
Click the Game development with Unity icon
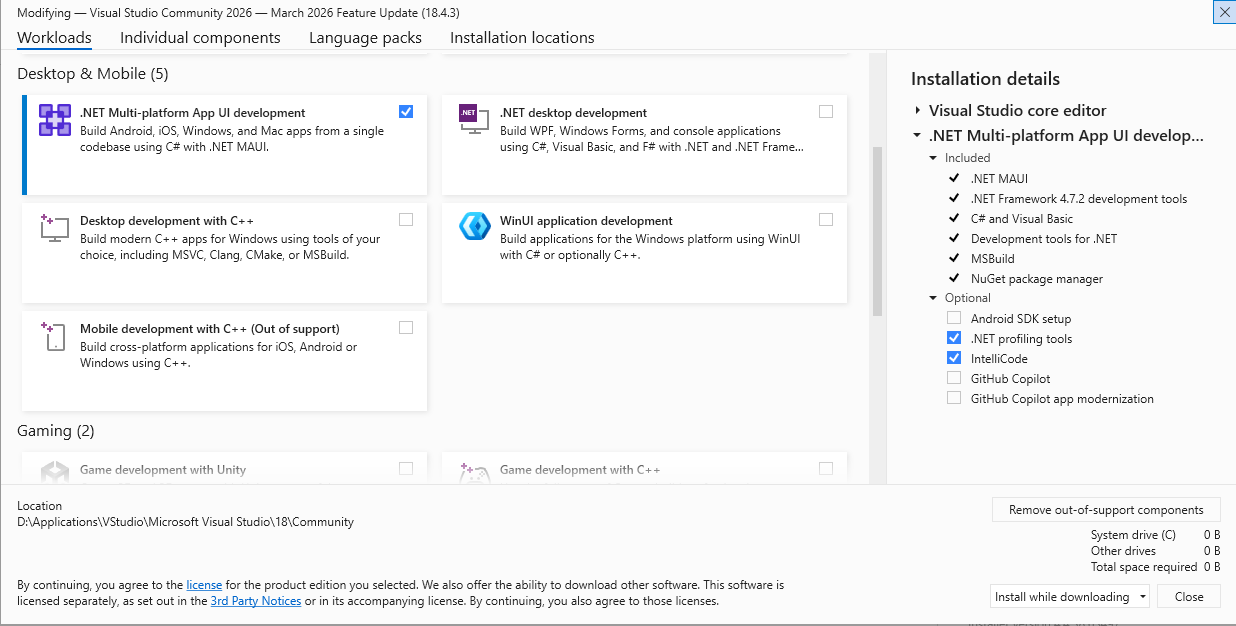(55, 472)
